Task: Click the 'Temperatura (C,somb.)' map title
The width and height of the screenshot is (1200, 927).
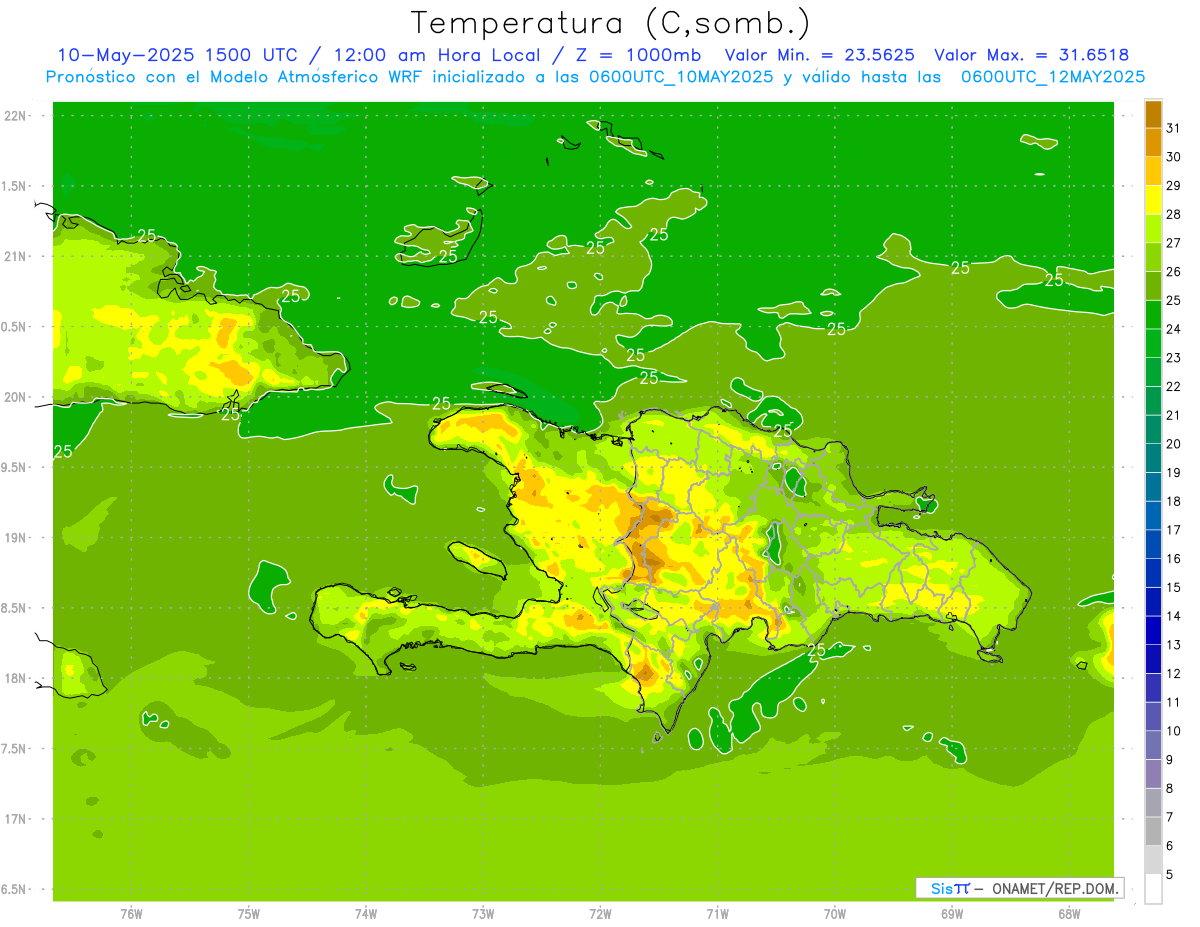Action: 611,23
